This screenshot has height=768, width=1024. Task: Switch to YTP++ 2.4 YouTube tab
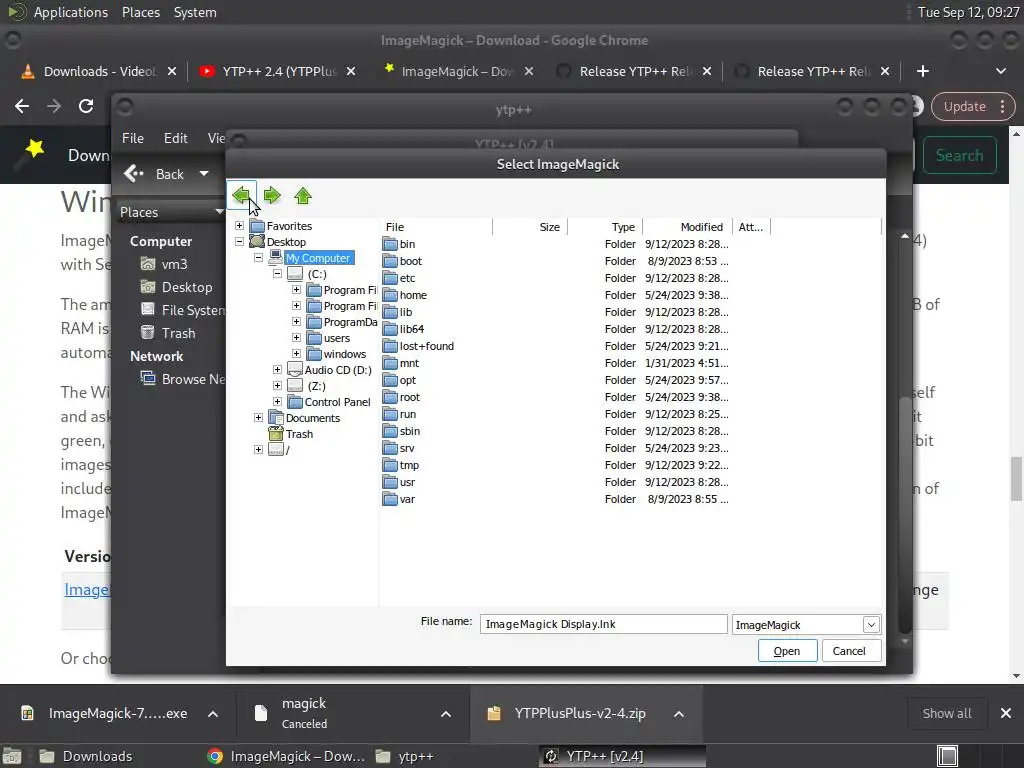click(278, 71)
